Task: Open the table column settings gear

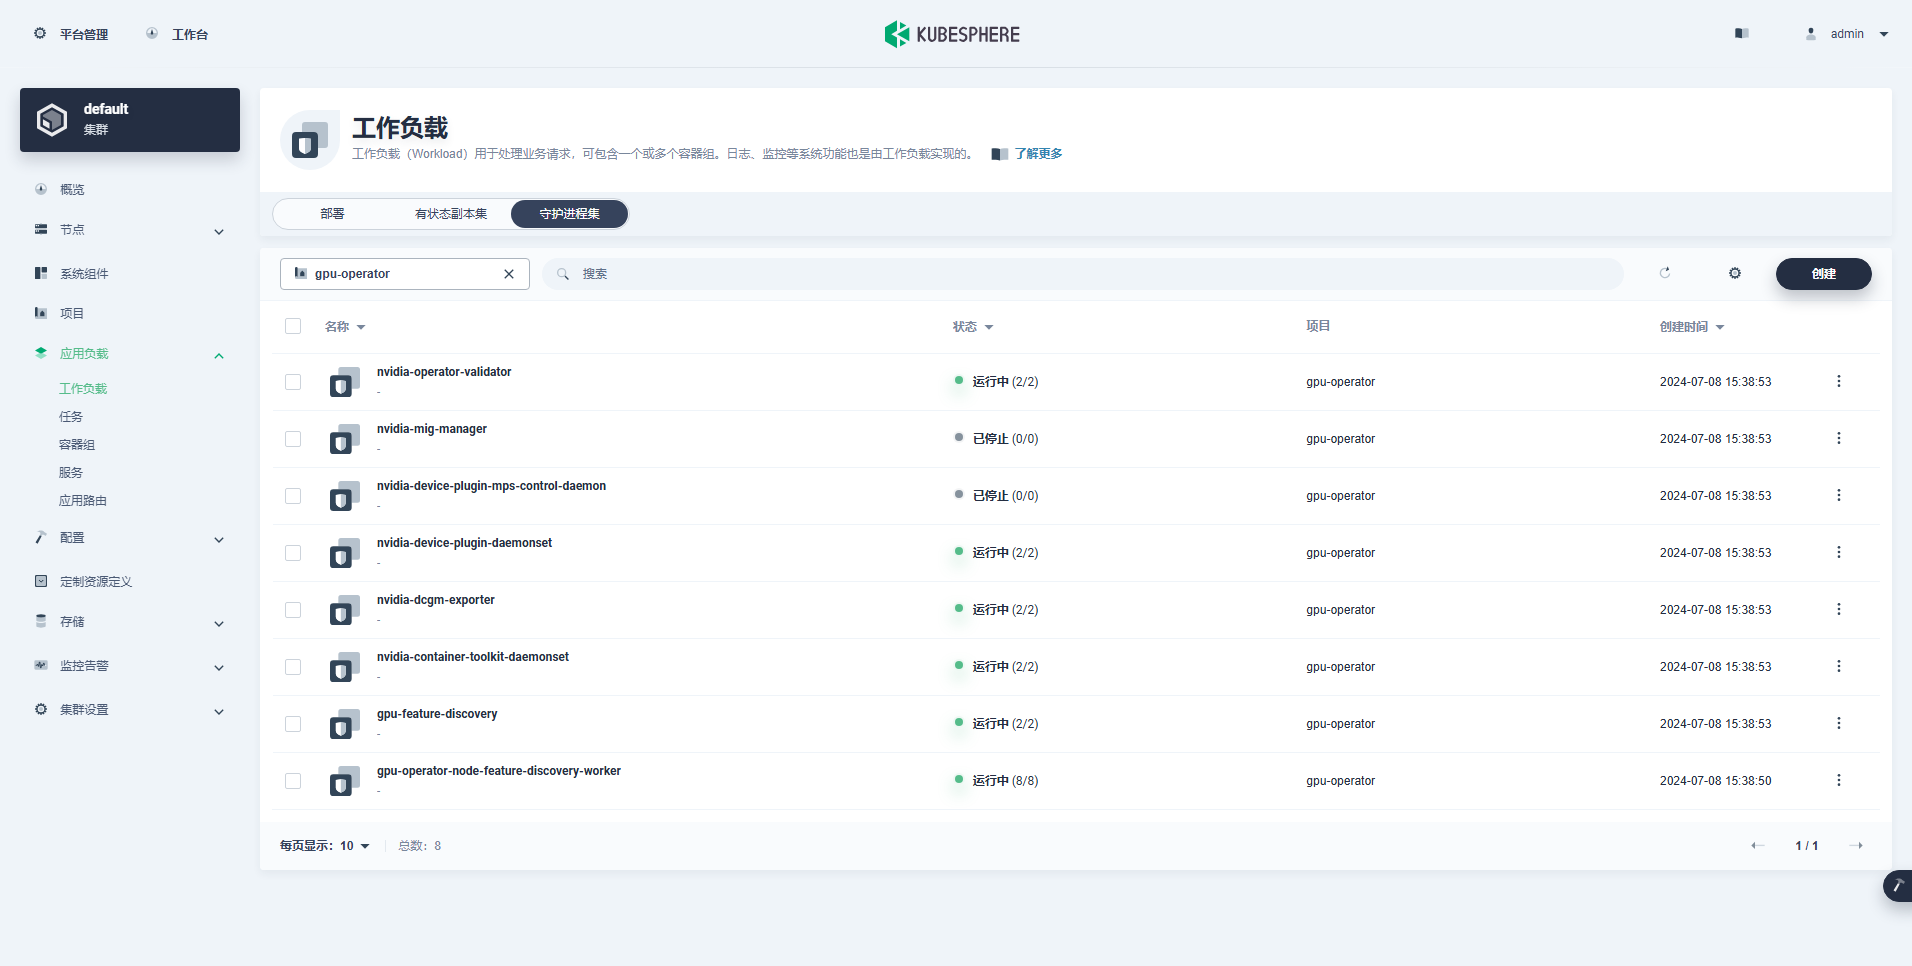Action: (1735, 273)
